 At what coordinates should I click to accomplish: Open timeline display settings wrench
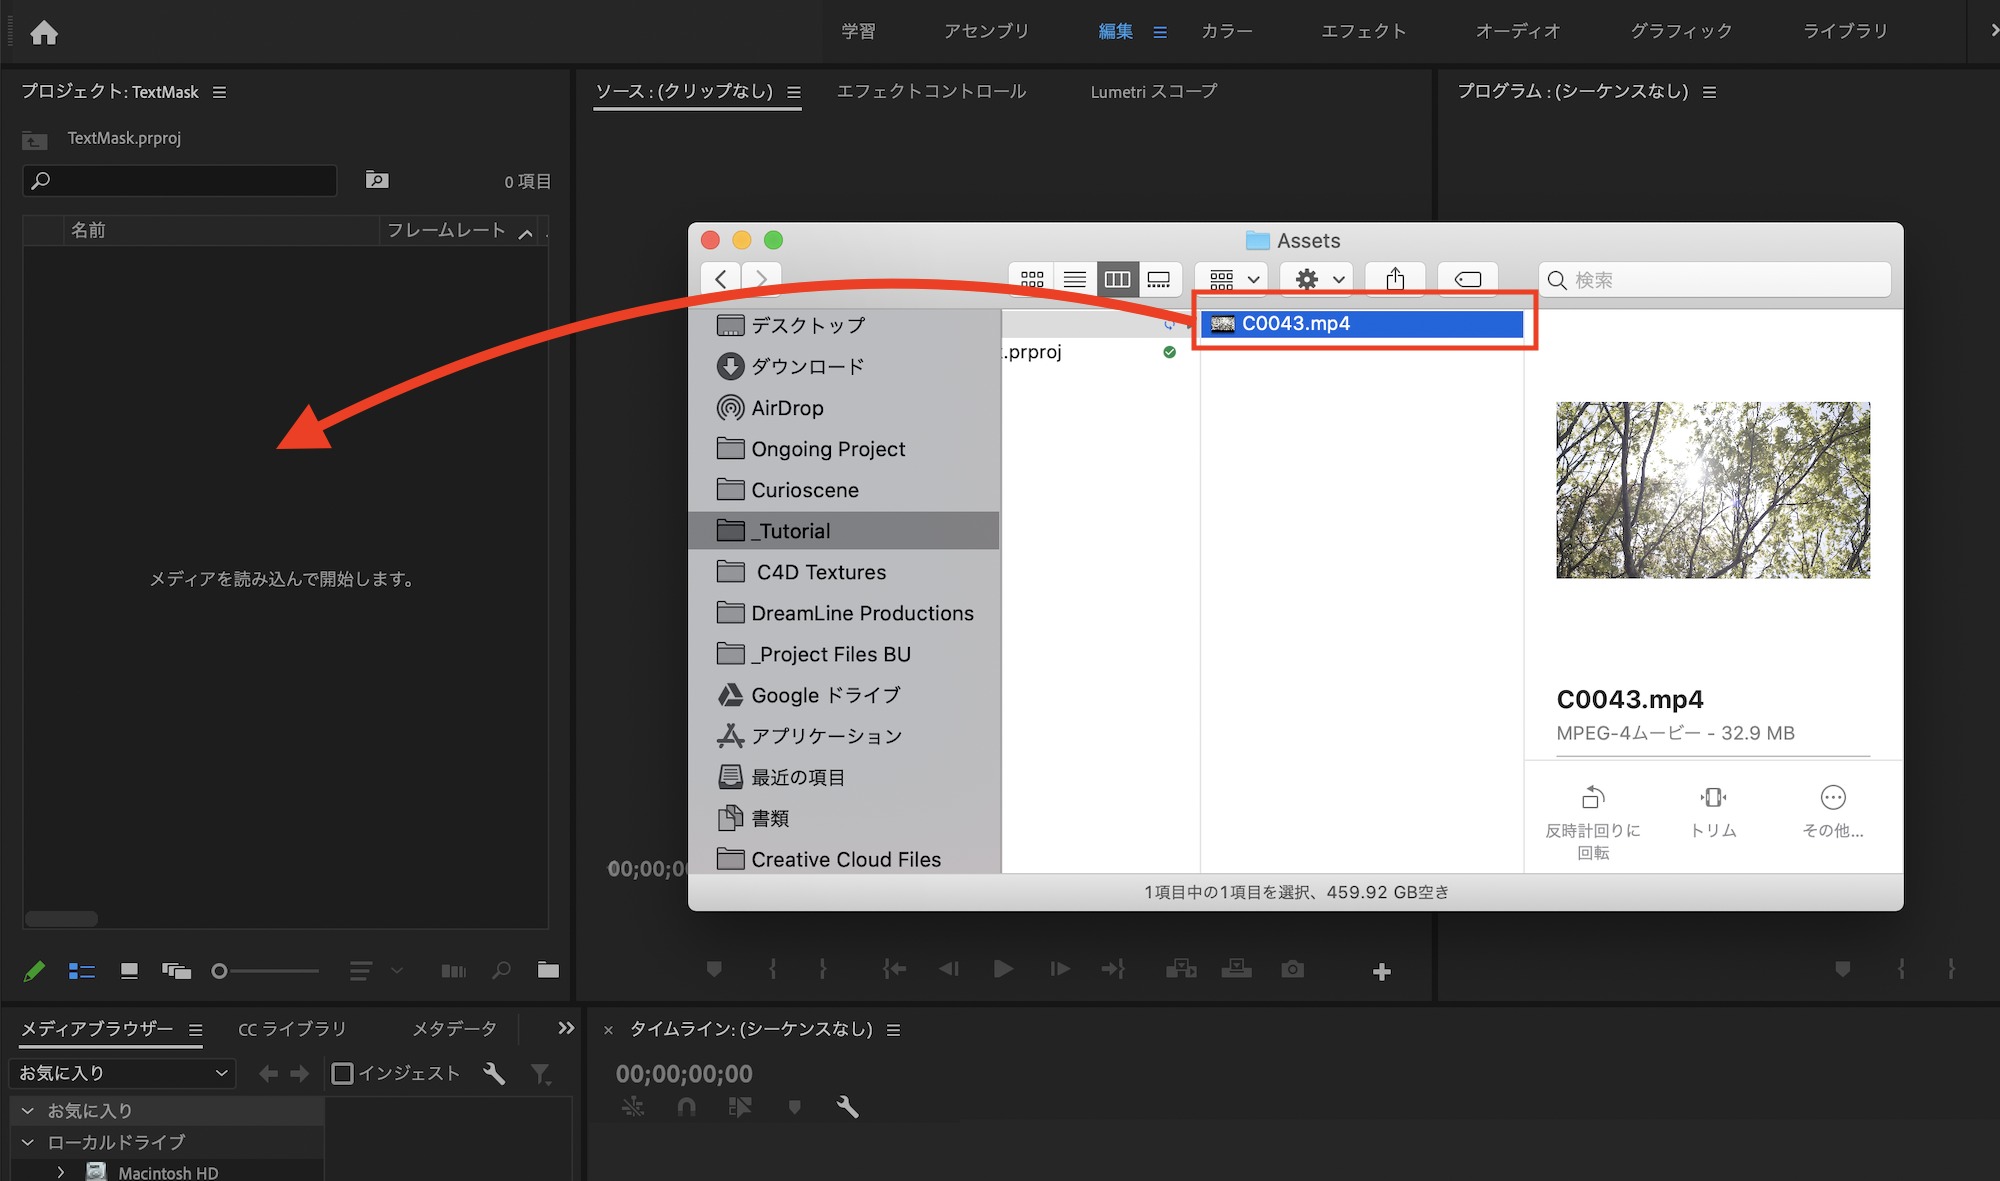point(847,1106)
